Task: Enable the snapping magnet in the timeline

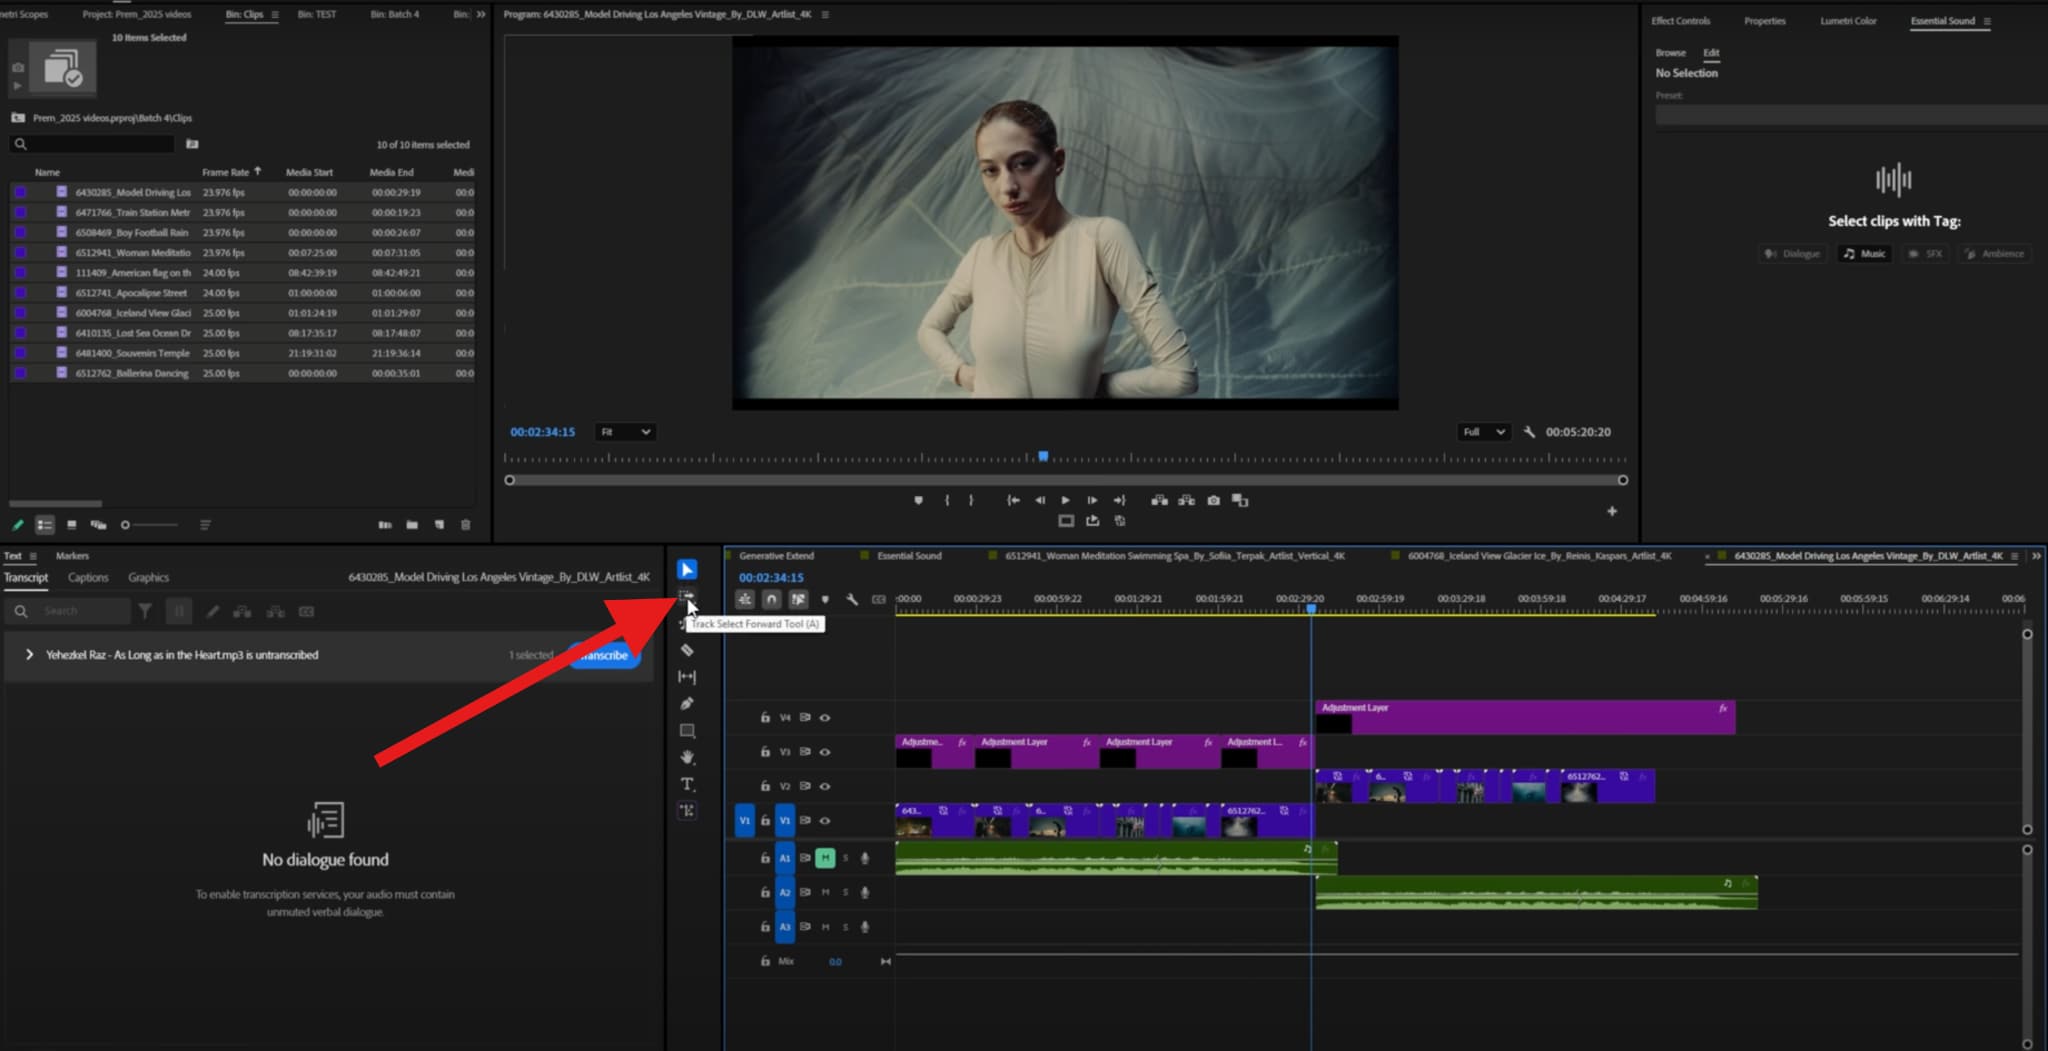Action: point(771,599)
